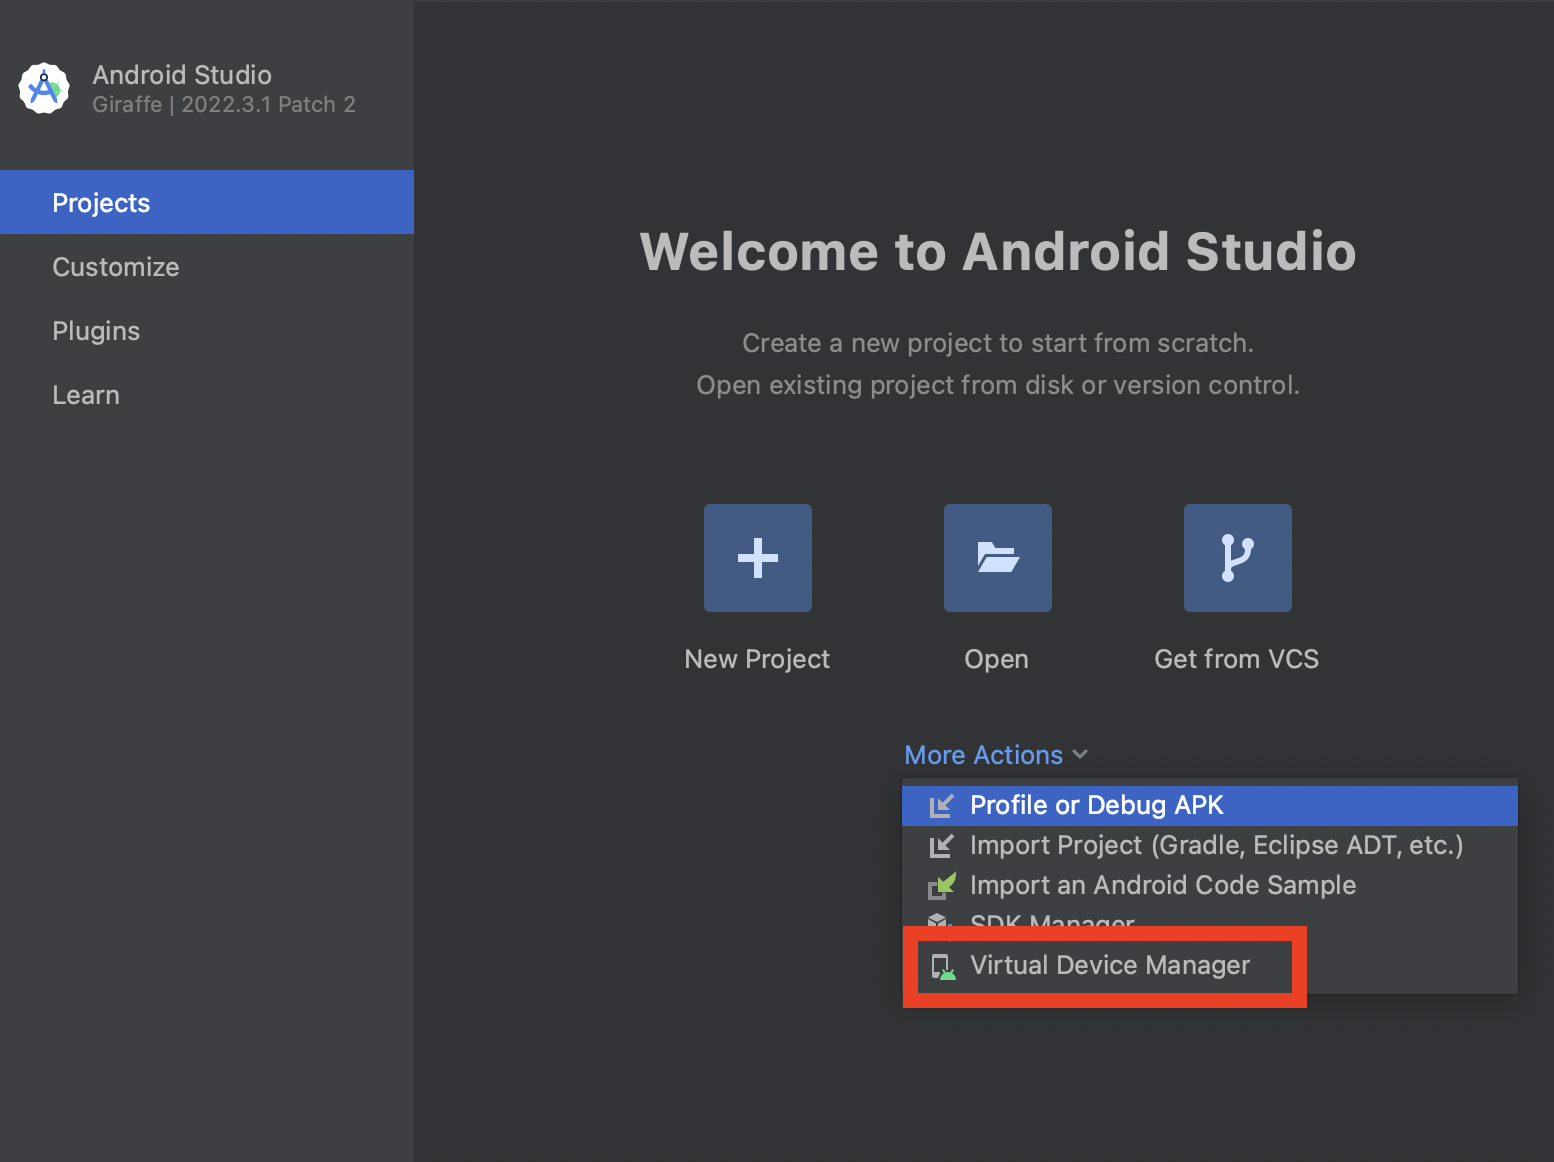Click the Android Studio logo icon
The image size is (1554, 1162).
pos(44,89)
